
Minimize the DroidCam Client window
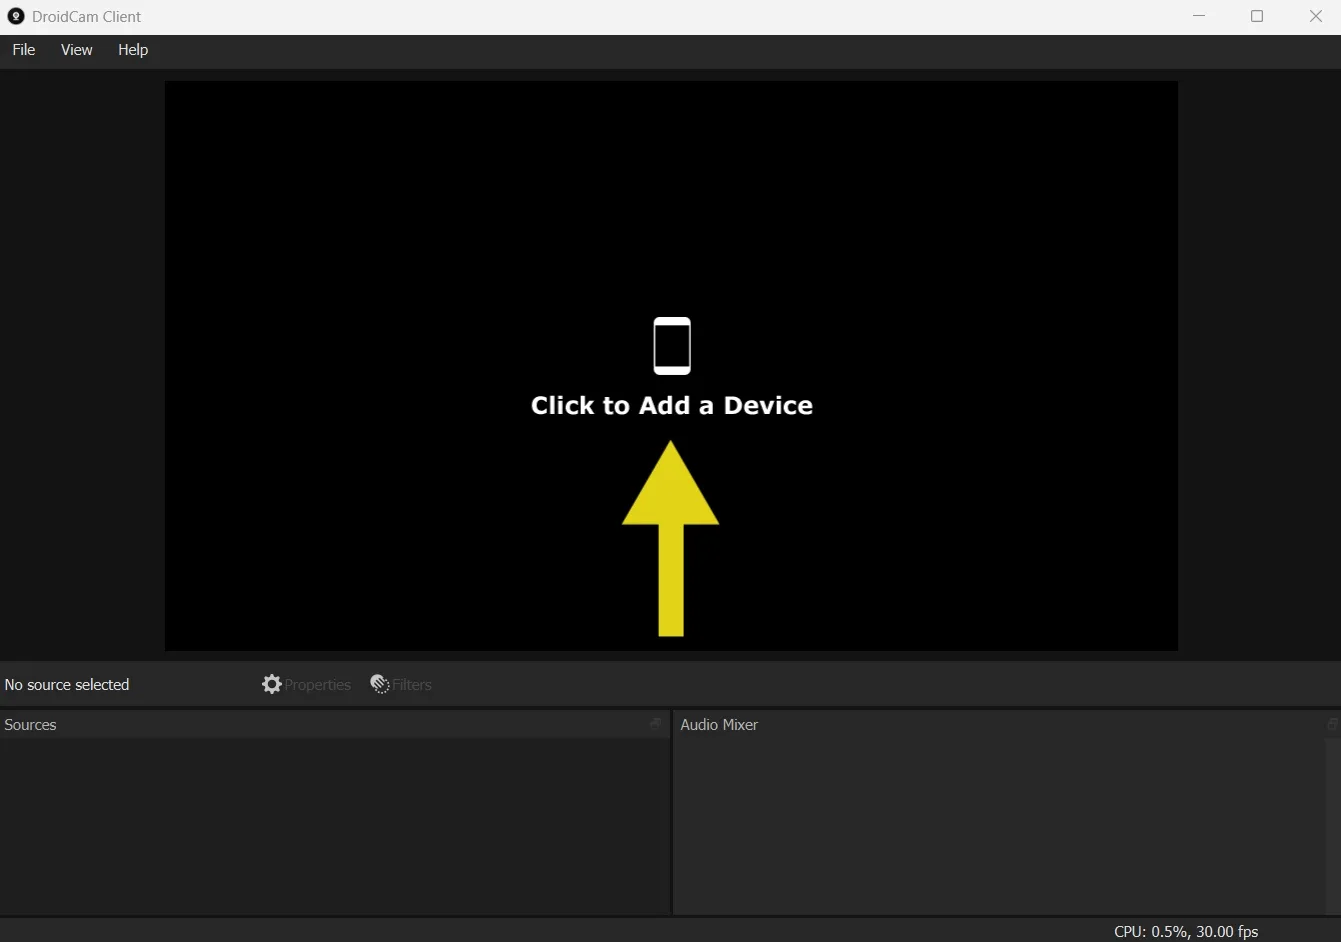[1199, 16]
